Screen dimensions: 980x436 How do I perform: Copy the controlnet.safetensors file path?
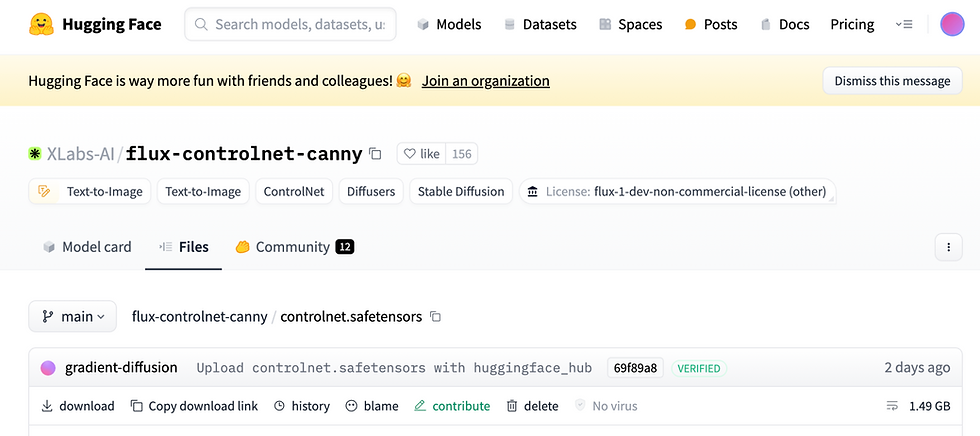point(435,317)
